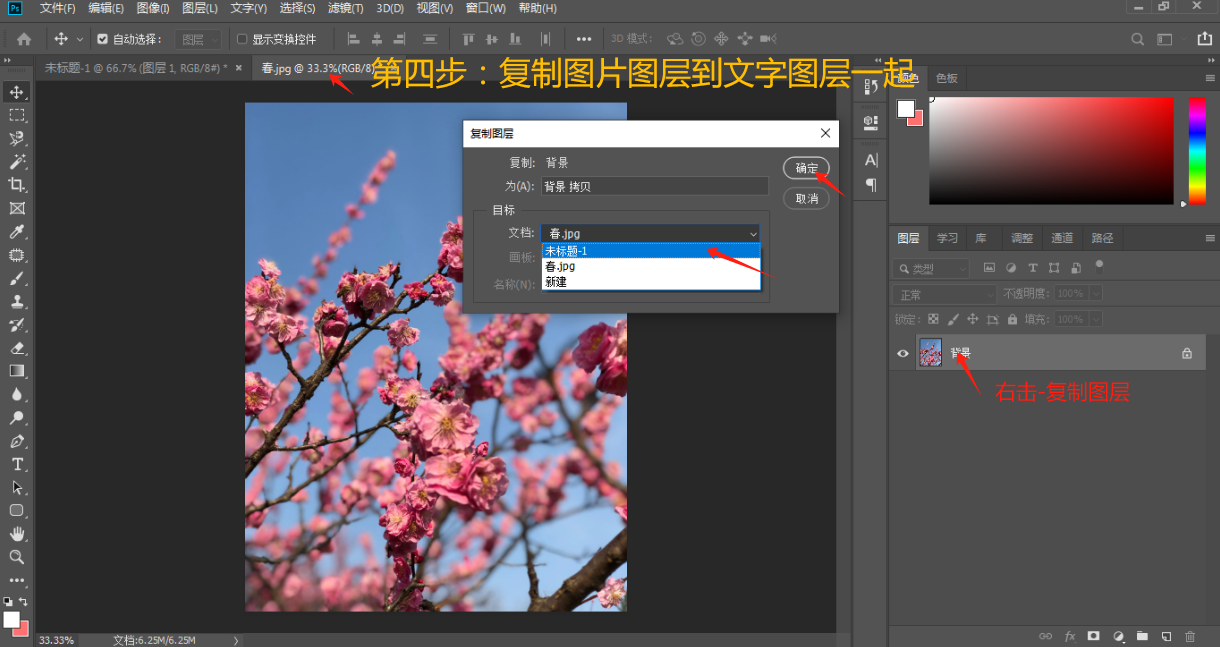Uncheck the 自动选择 checkbox
The image size is (1220, 647).
[102, 40]
